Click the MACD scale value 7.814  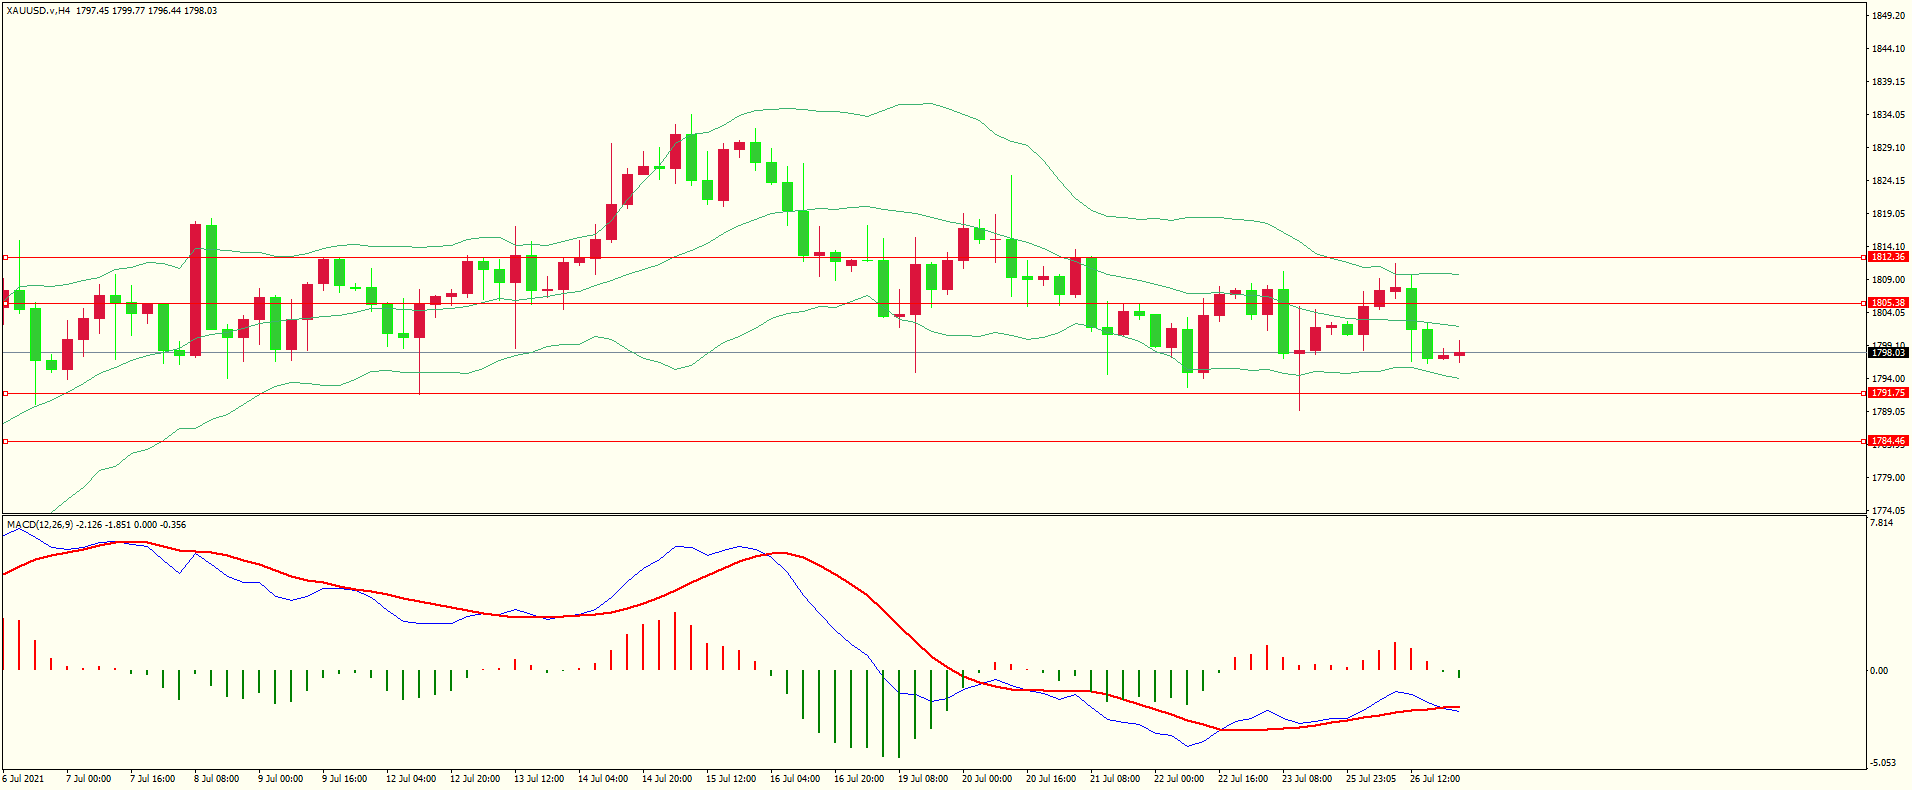pos(1881,523)
